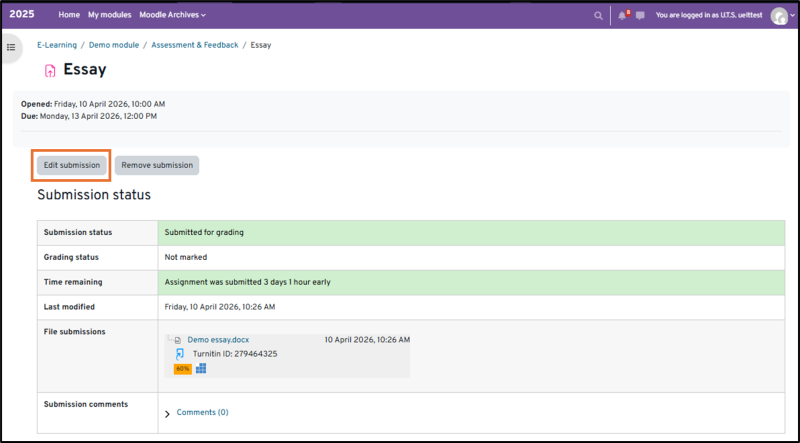Image resolution: width=800 pixels, height=443 pixels.
Task: Click the 'Submission status' section heading
Action: tap(94, 195)
